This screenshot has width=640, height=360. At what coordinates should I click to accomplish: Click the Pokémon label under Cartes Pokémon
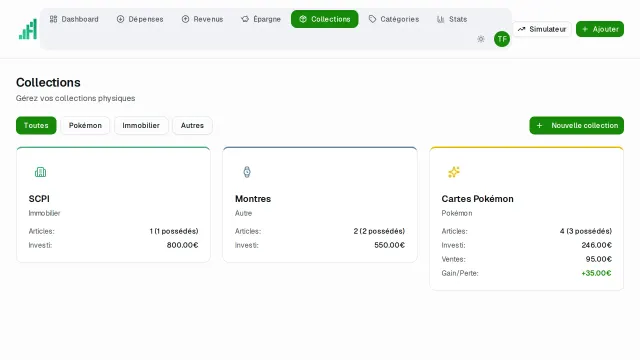pos(457,213)
